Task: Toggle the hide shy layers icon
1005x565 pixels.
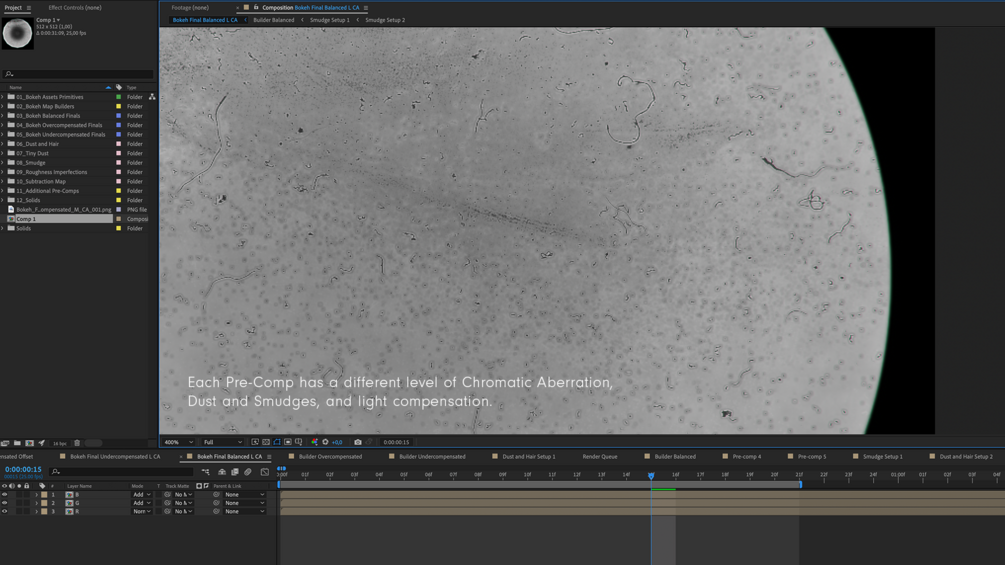Action: [x=222, y=471]
